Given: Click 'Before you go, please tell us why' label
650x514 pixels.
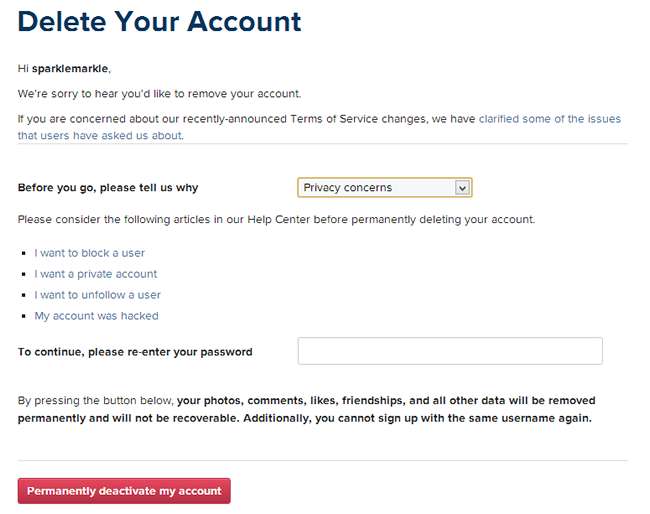Looking at the screenshot, I should point(115,188).
